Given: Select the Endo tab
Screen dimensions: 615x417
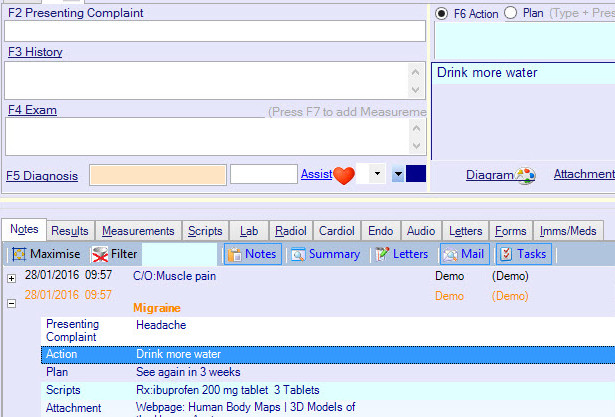Looking at the screenshot, I should (380, 231).
